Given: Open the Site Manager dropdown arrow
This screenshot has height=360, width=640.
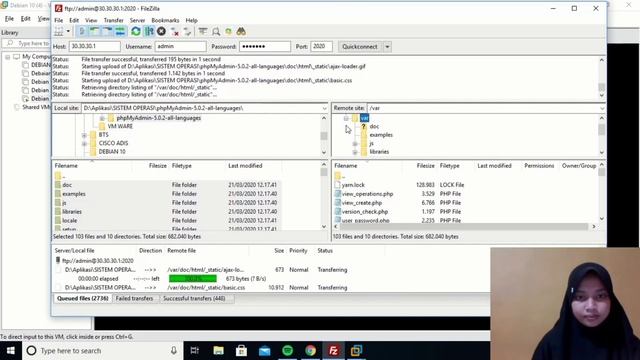Looking at the screenshot, I should coord(68,31).
